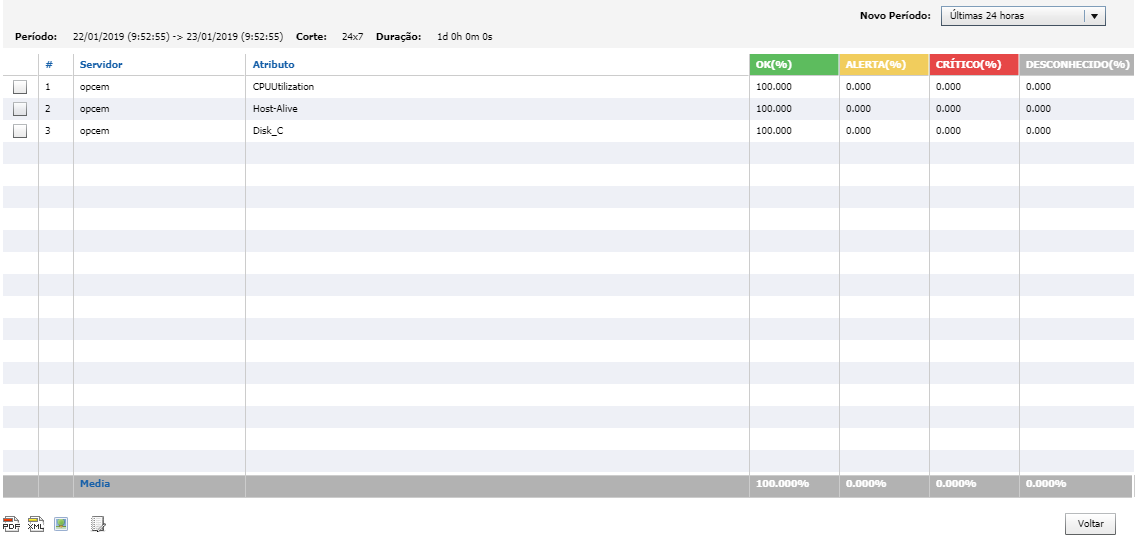The image size is (1138, 537).
Task: Click the Media footer label
Action: [95, 484]
